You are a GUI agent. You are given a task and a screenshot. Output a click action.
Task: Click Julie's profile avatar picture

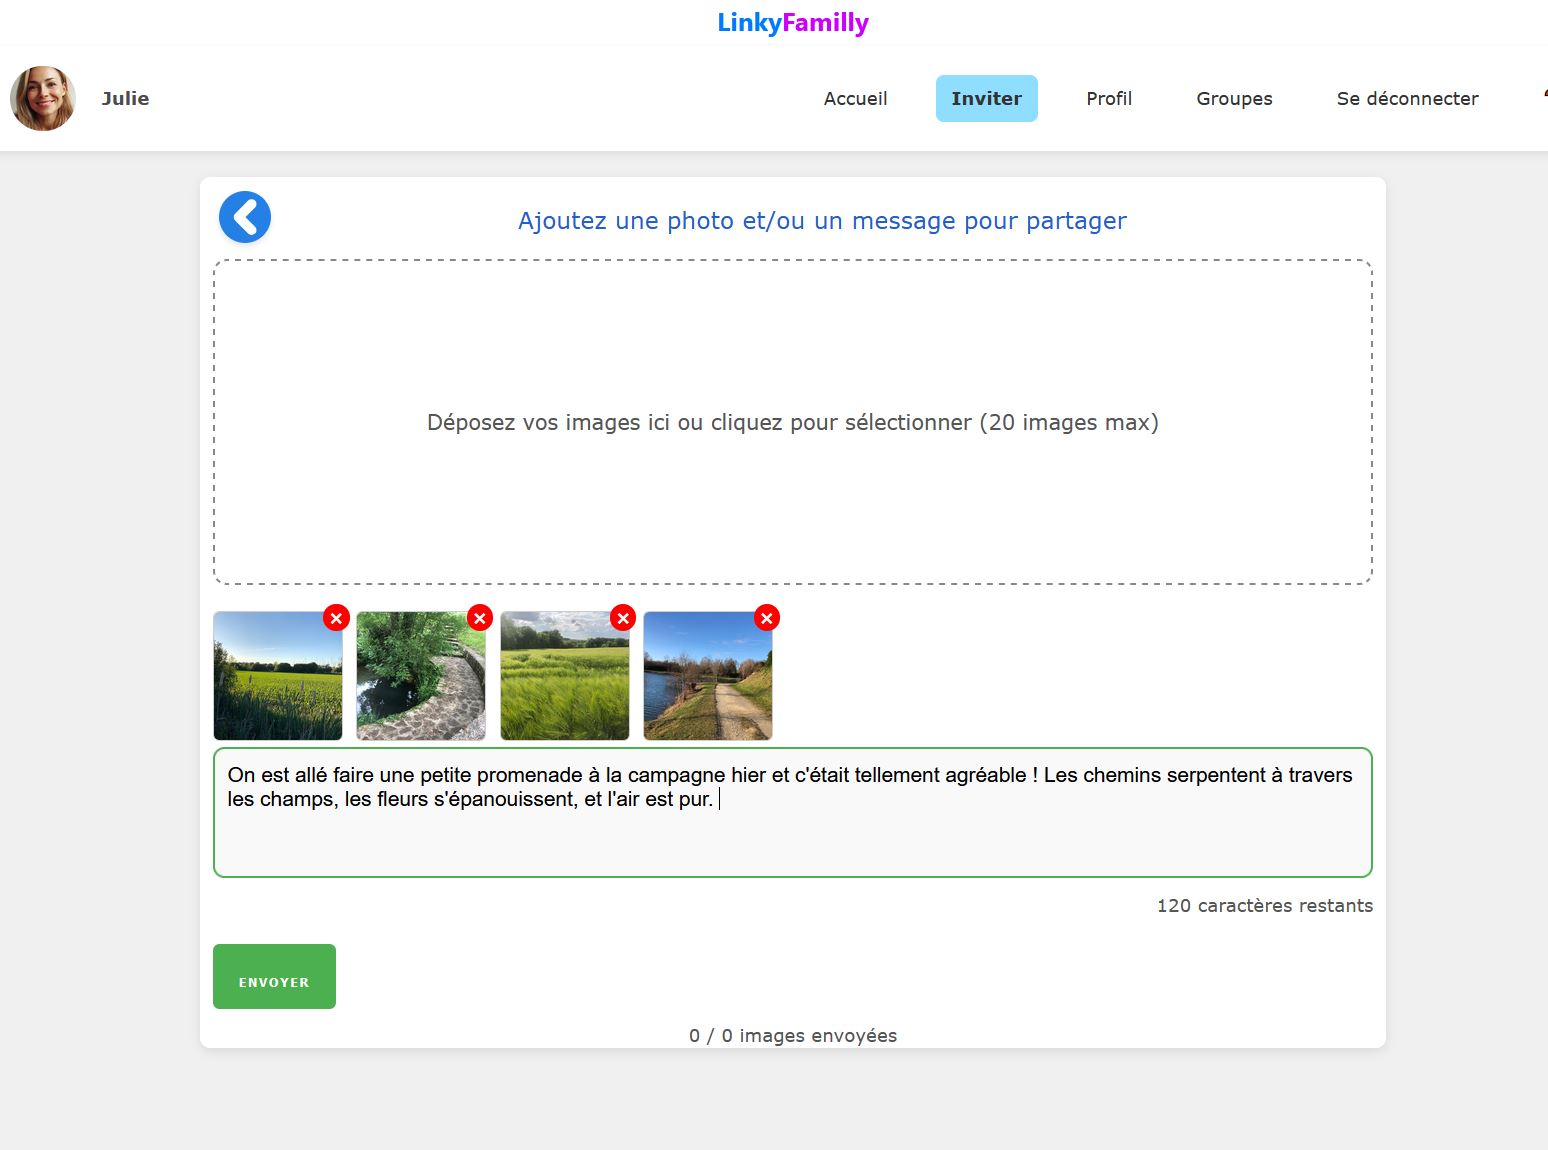coord(43,99)
